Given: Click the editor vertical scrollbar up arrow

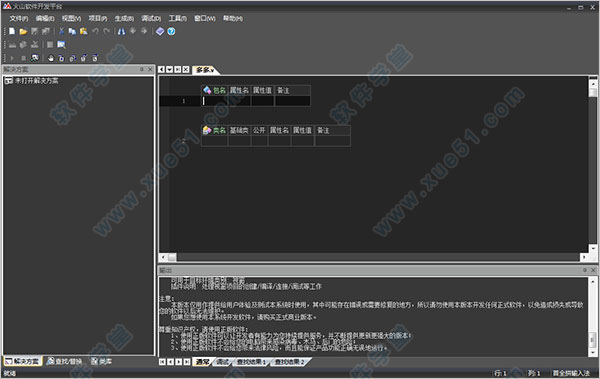Looking at the screenshot, I should 593,83.
